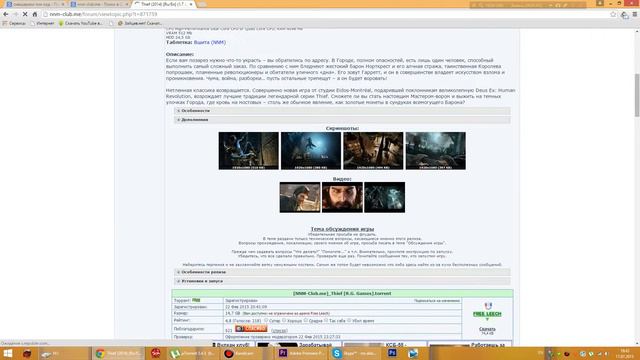Open the red taskbar app beside Start
The width and height of the screenshot is (640, 360).
pyautogui.click(x=27, y=353)
